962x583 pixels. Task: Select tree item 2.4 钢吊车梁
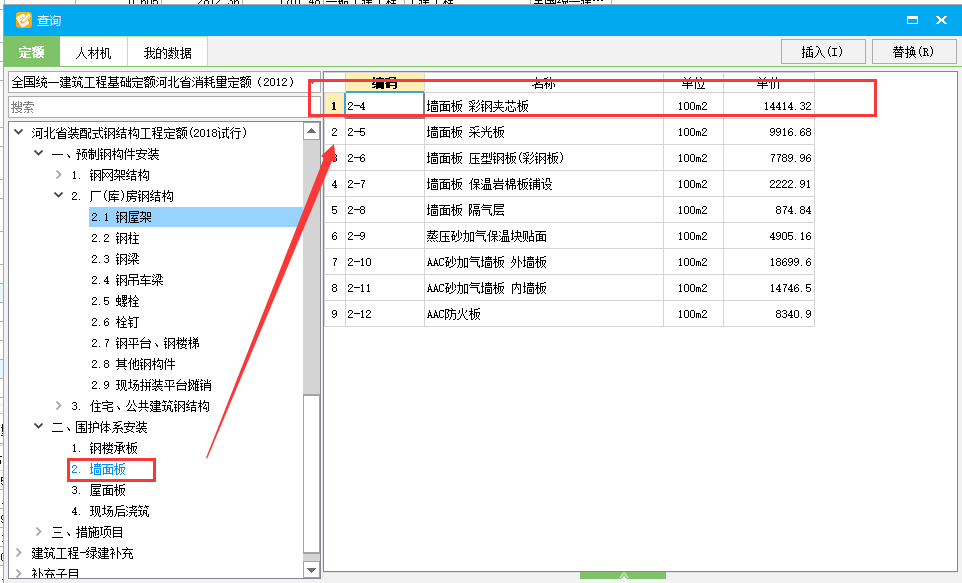[127, 280]
